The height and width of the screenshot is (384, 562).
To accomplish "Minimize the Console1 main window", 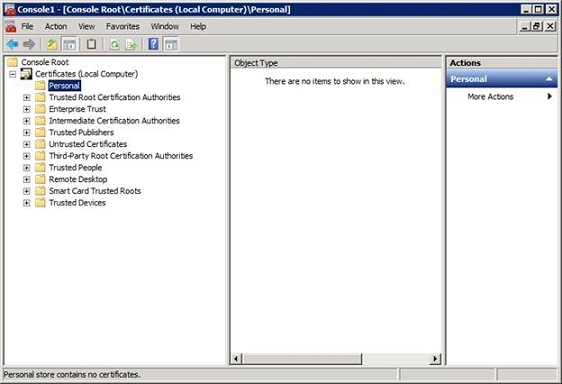I will click(526, 9).
